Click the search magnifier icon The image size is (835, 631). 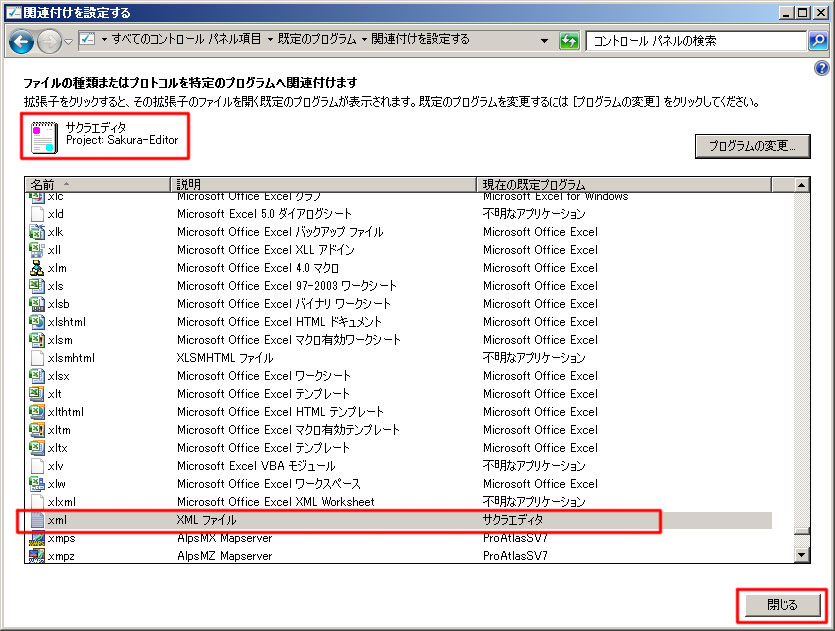tap(818, 40)
